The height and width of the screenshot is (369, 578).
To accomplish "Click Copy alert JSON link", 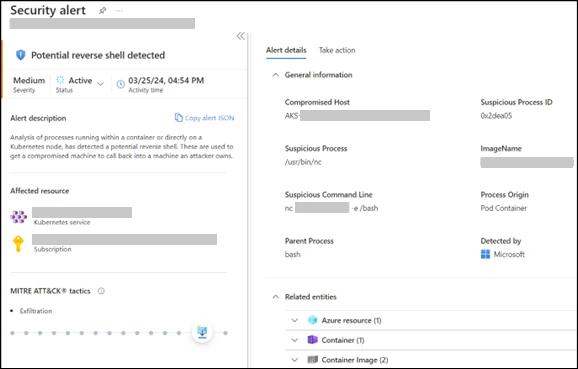I will (x=205, y=118).
